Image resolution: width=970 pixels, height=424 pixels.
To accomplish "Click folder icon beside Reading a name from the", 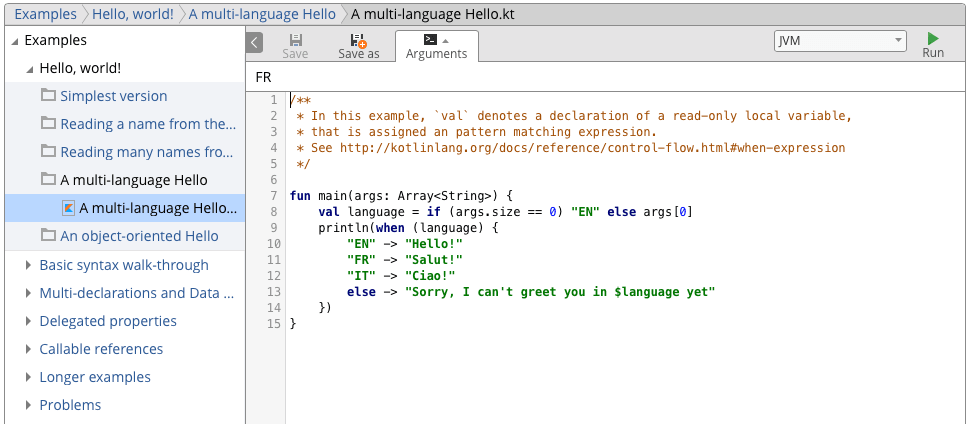I will click(48, 123).
